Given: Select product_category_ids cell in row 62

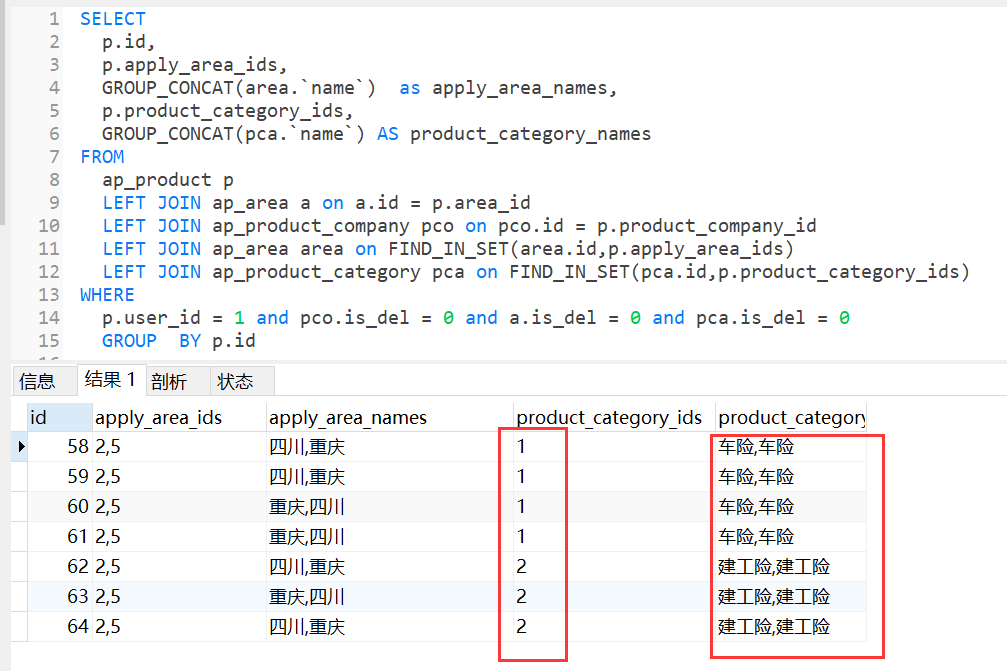Looking at the screenshot, I should coord(614,566).
